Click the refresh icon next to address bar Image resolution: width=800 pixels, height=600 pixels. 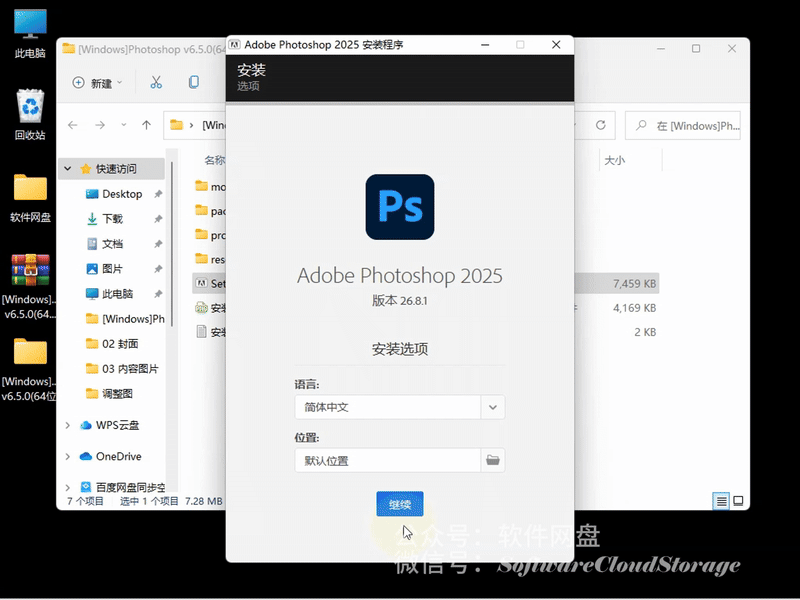[x=601, y=125]
